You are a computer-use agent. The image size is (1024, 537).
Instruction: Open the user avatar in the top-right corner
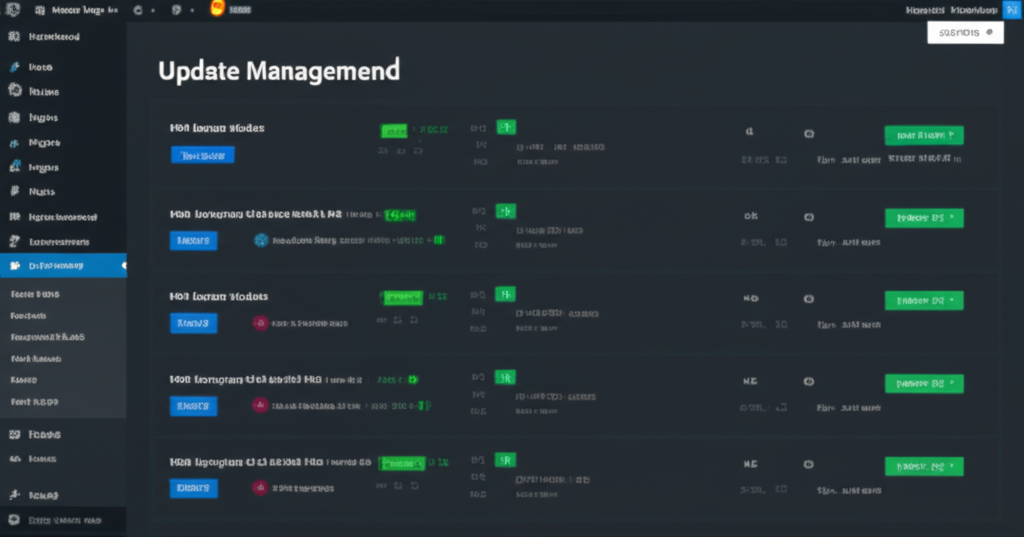(x=1010, y=9)
